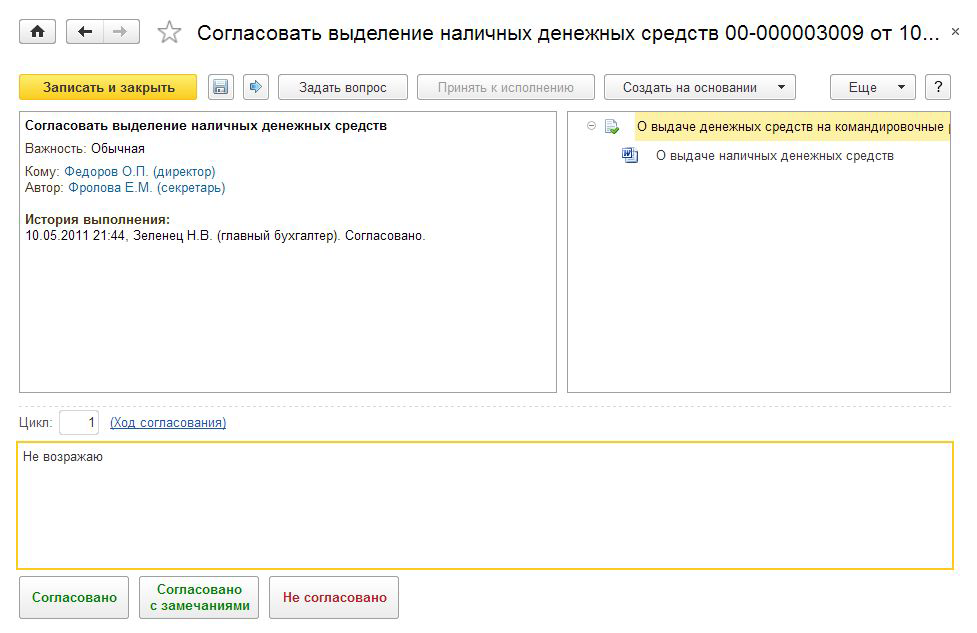Screen dimensions: 977x633
Task: Click the bold task title in description
Action: coord(206,125)
